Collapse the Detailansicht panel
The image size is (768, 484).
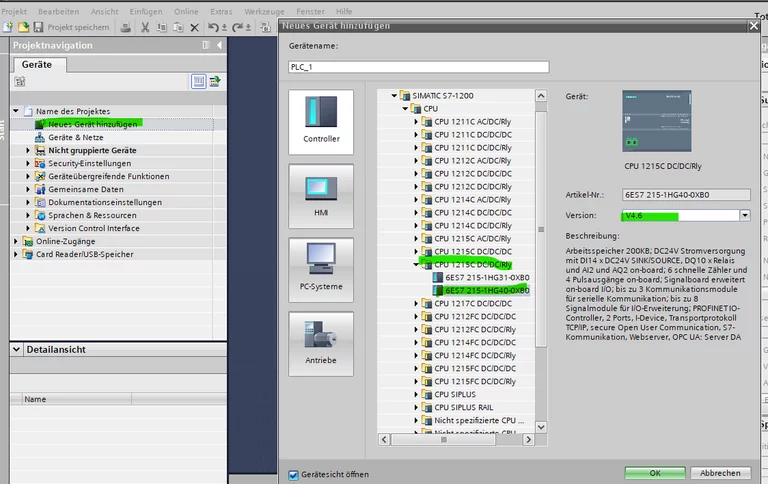click(16, 349)
